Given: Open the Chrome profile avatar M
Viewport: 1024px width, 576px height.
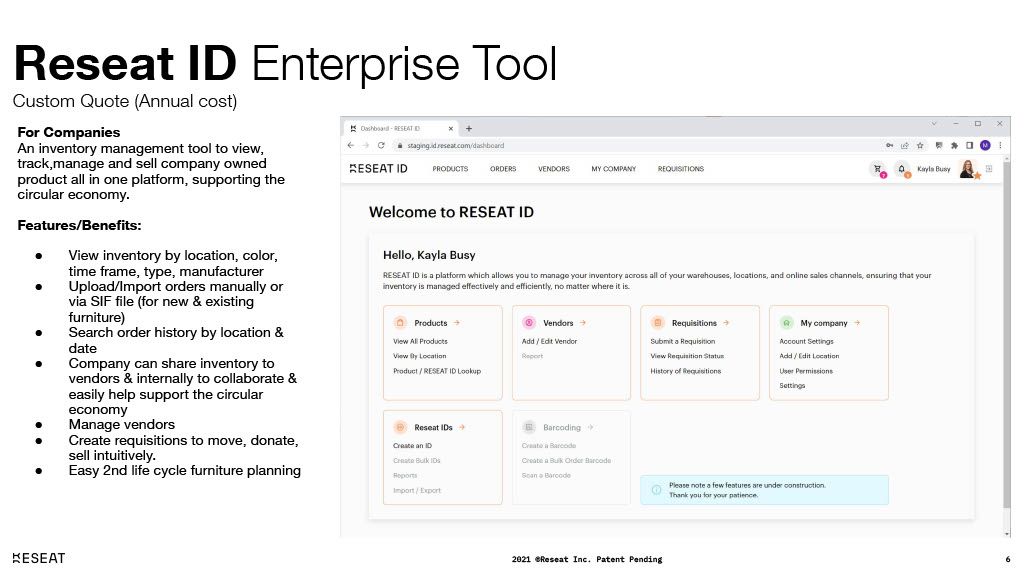Looking at the screenshot, I should 985,146.
